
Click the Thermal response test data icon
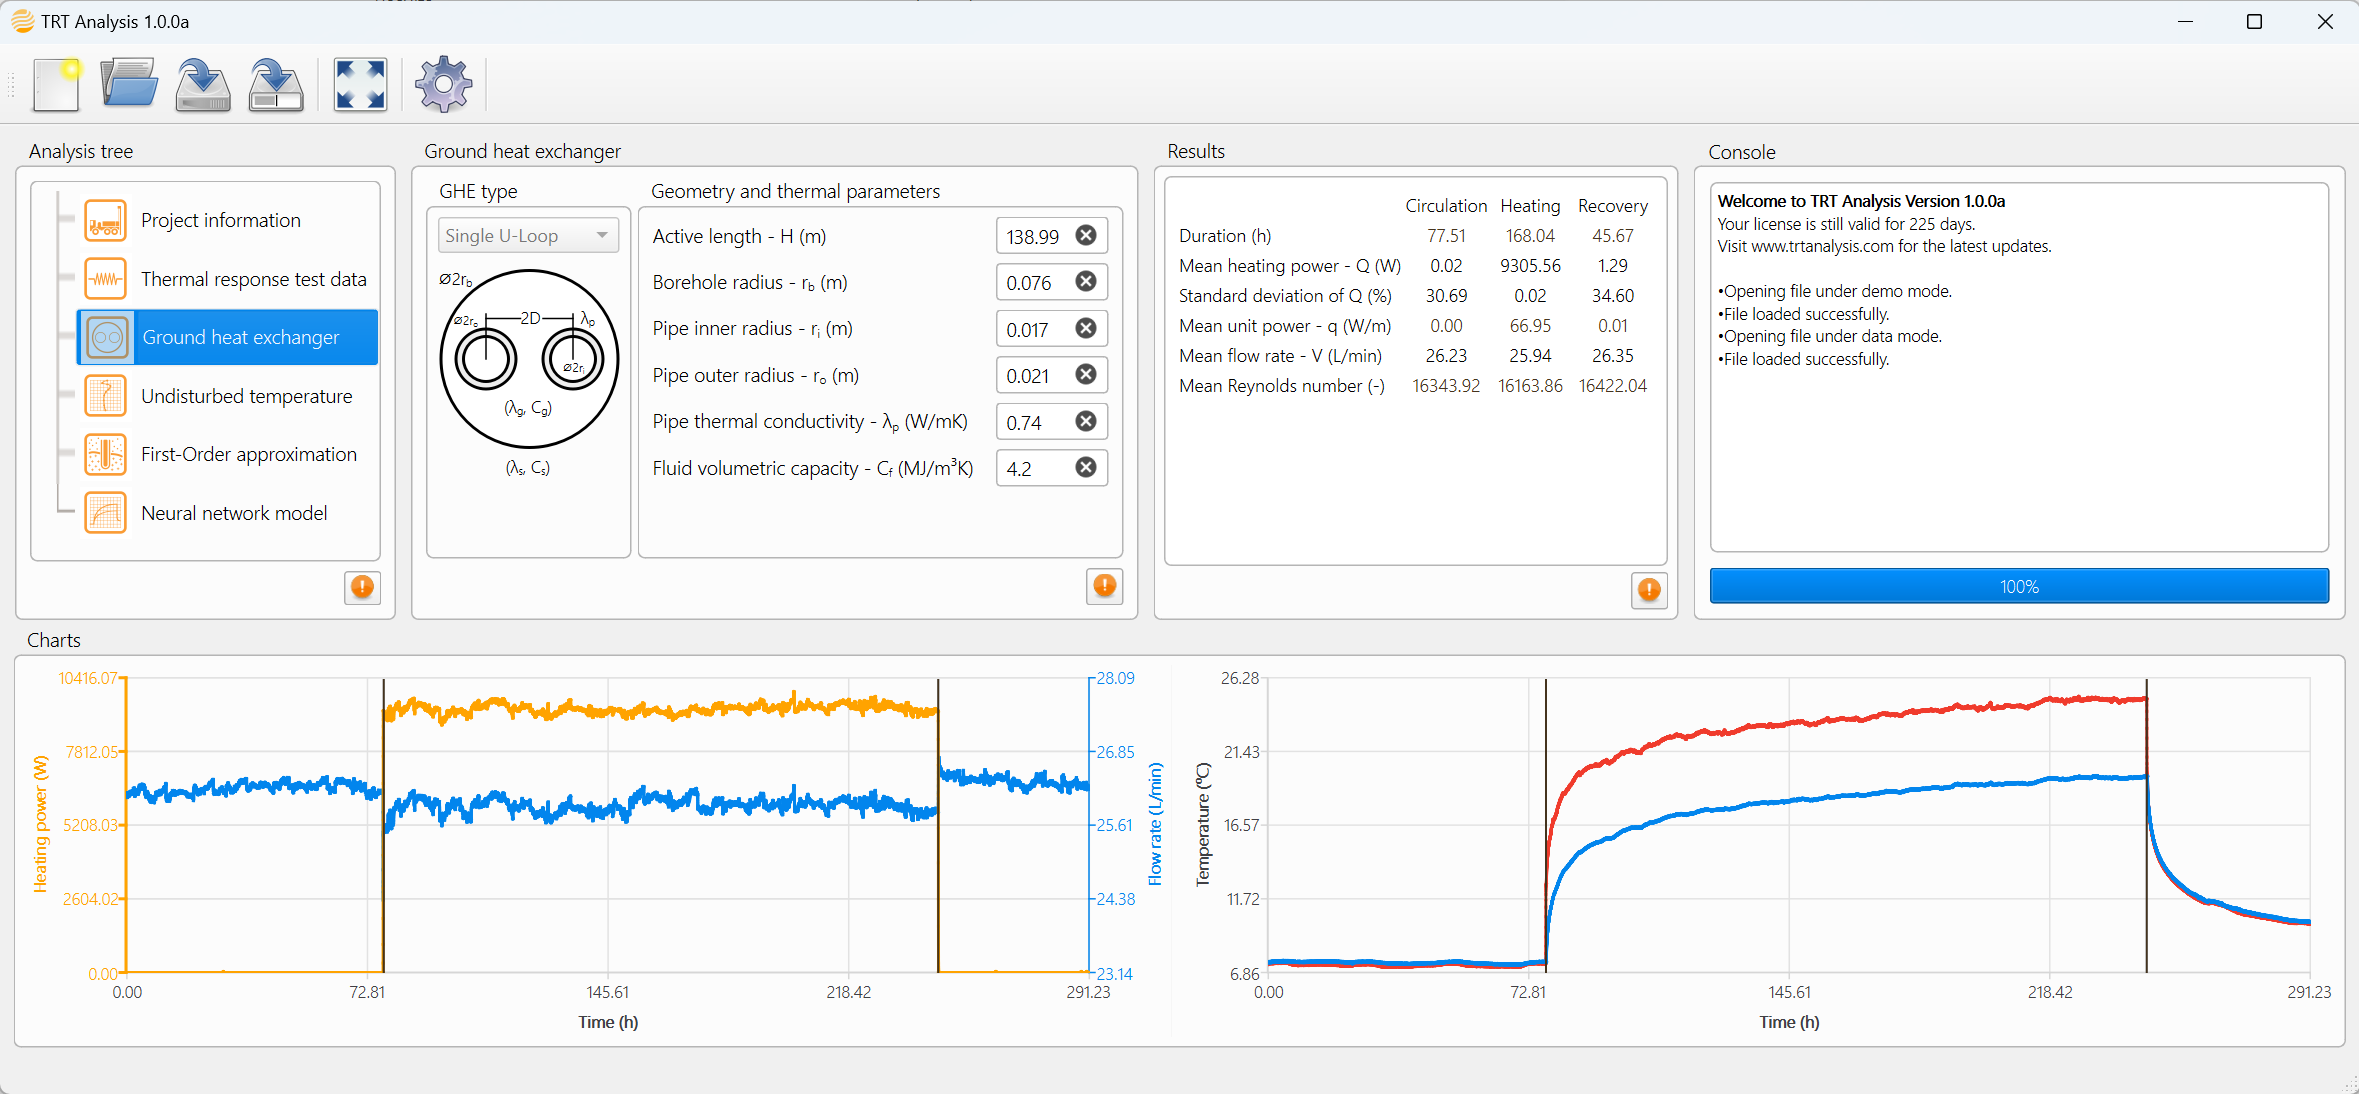[x=105, y=279]
